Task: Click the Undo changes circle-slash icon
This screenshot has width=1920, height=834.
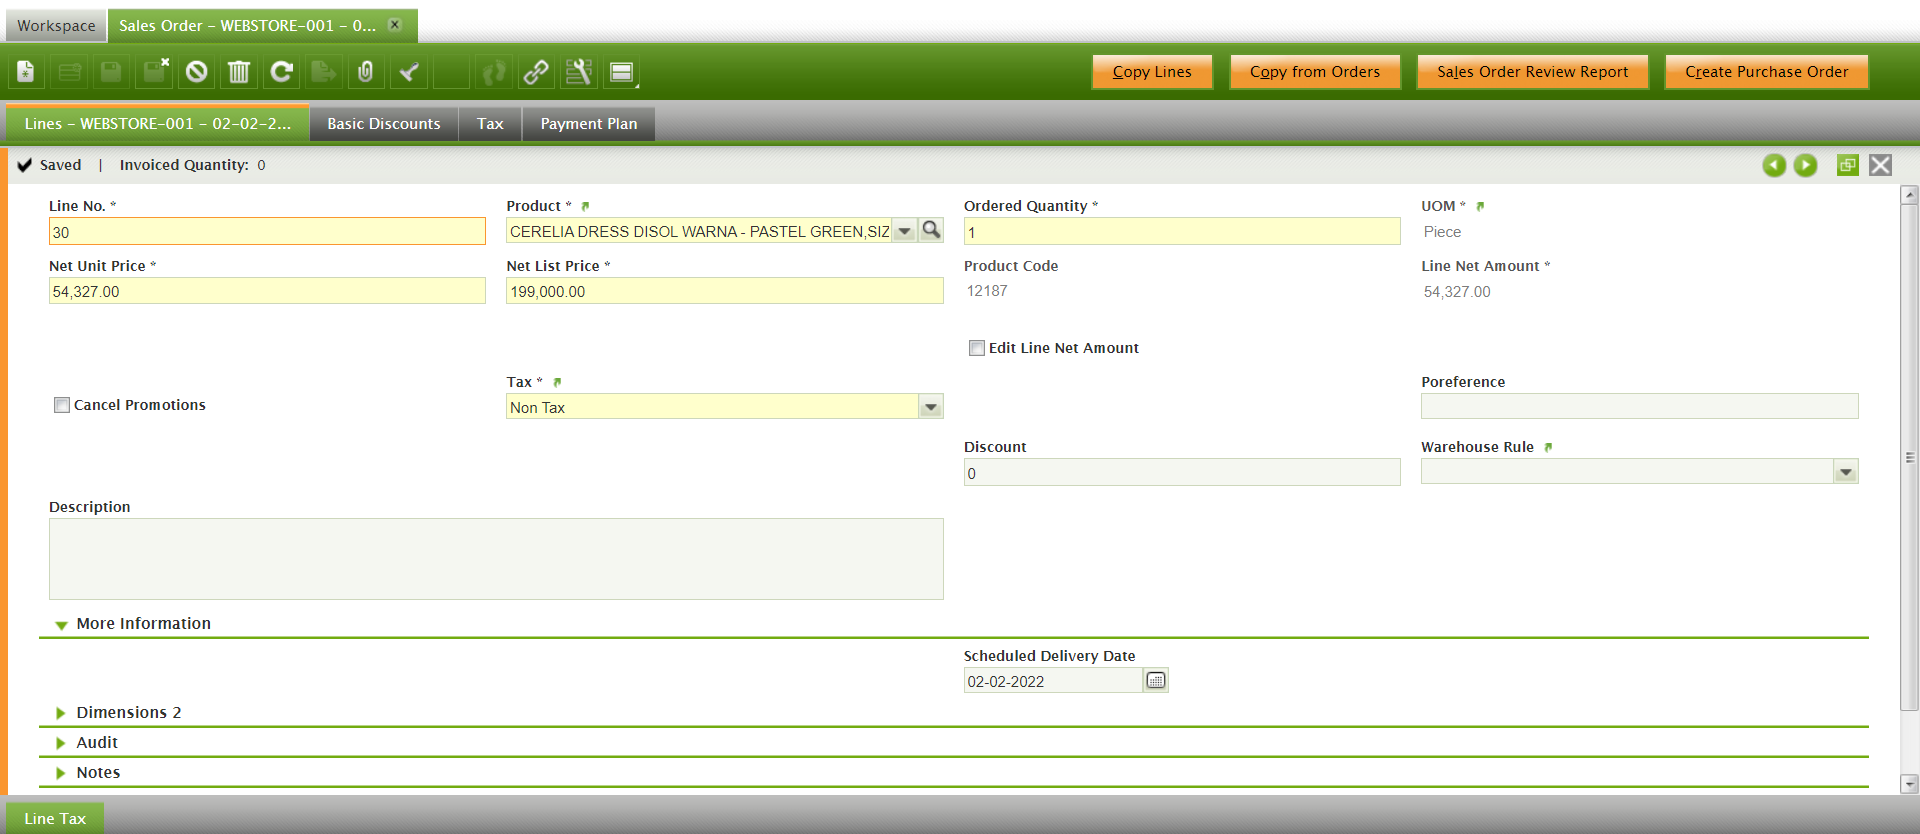Action: click(197, 72)
